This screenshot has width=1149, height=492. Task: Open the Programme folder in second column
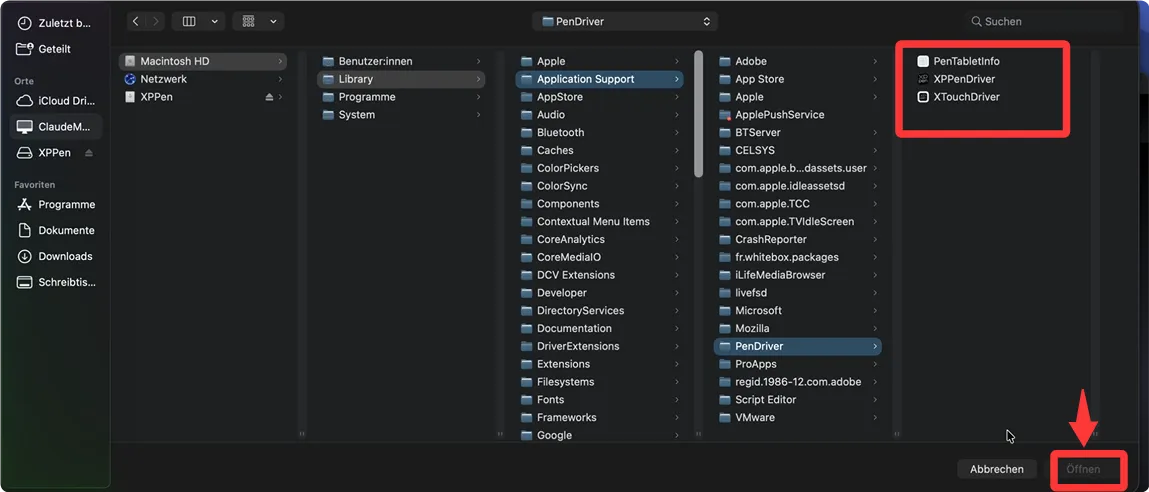(401, 97)
